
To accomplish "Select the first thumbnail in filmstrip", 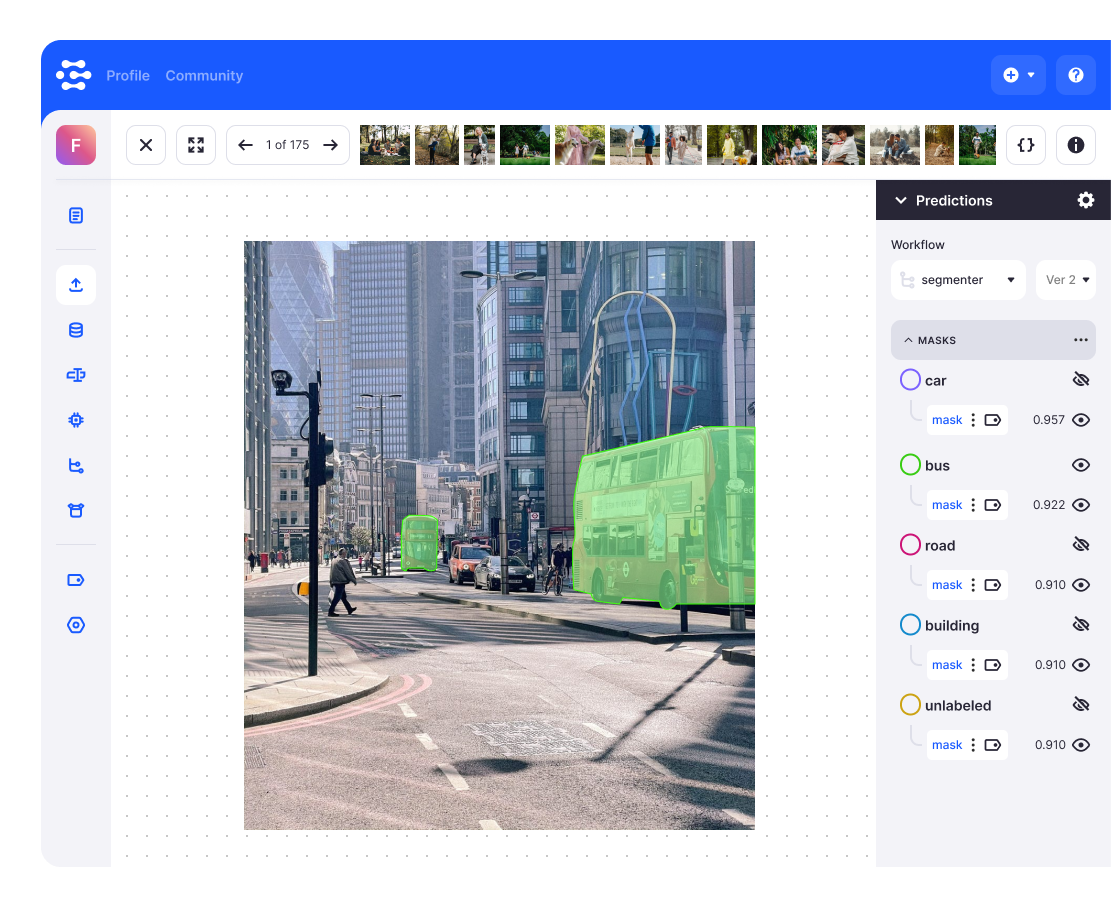I will click(x=385, y=145).
